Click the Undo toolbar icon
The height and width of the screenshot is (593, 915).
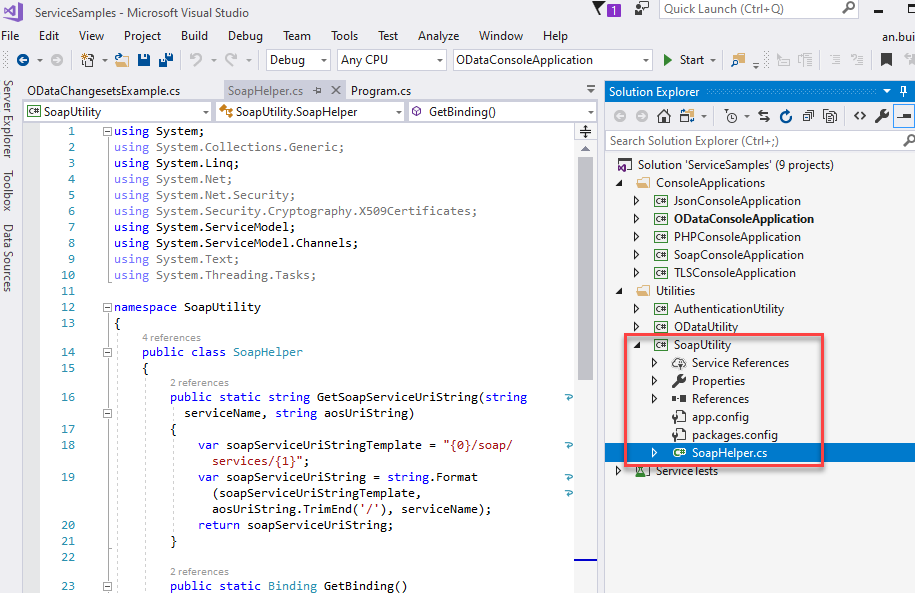(x=196, y=60)
